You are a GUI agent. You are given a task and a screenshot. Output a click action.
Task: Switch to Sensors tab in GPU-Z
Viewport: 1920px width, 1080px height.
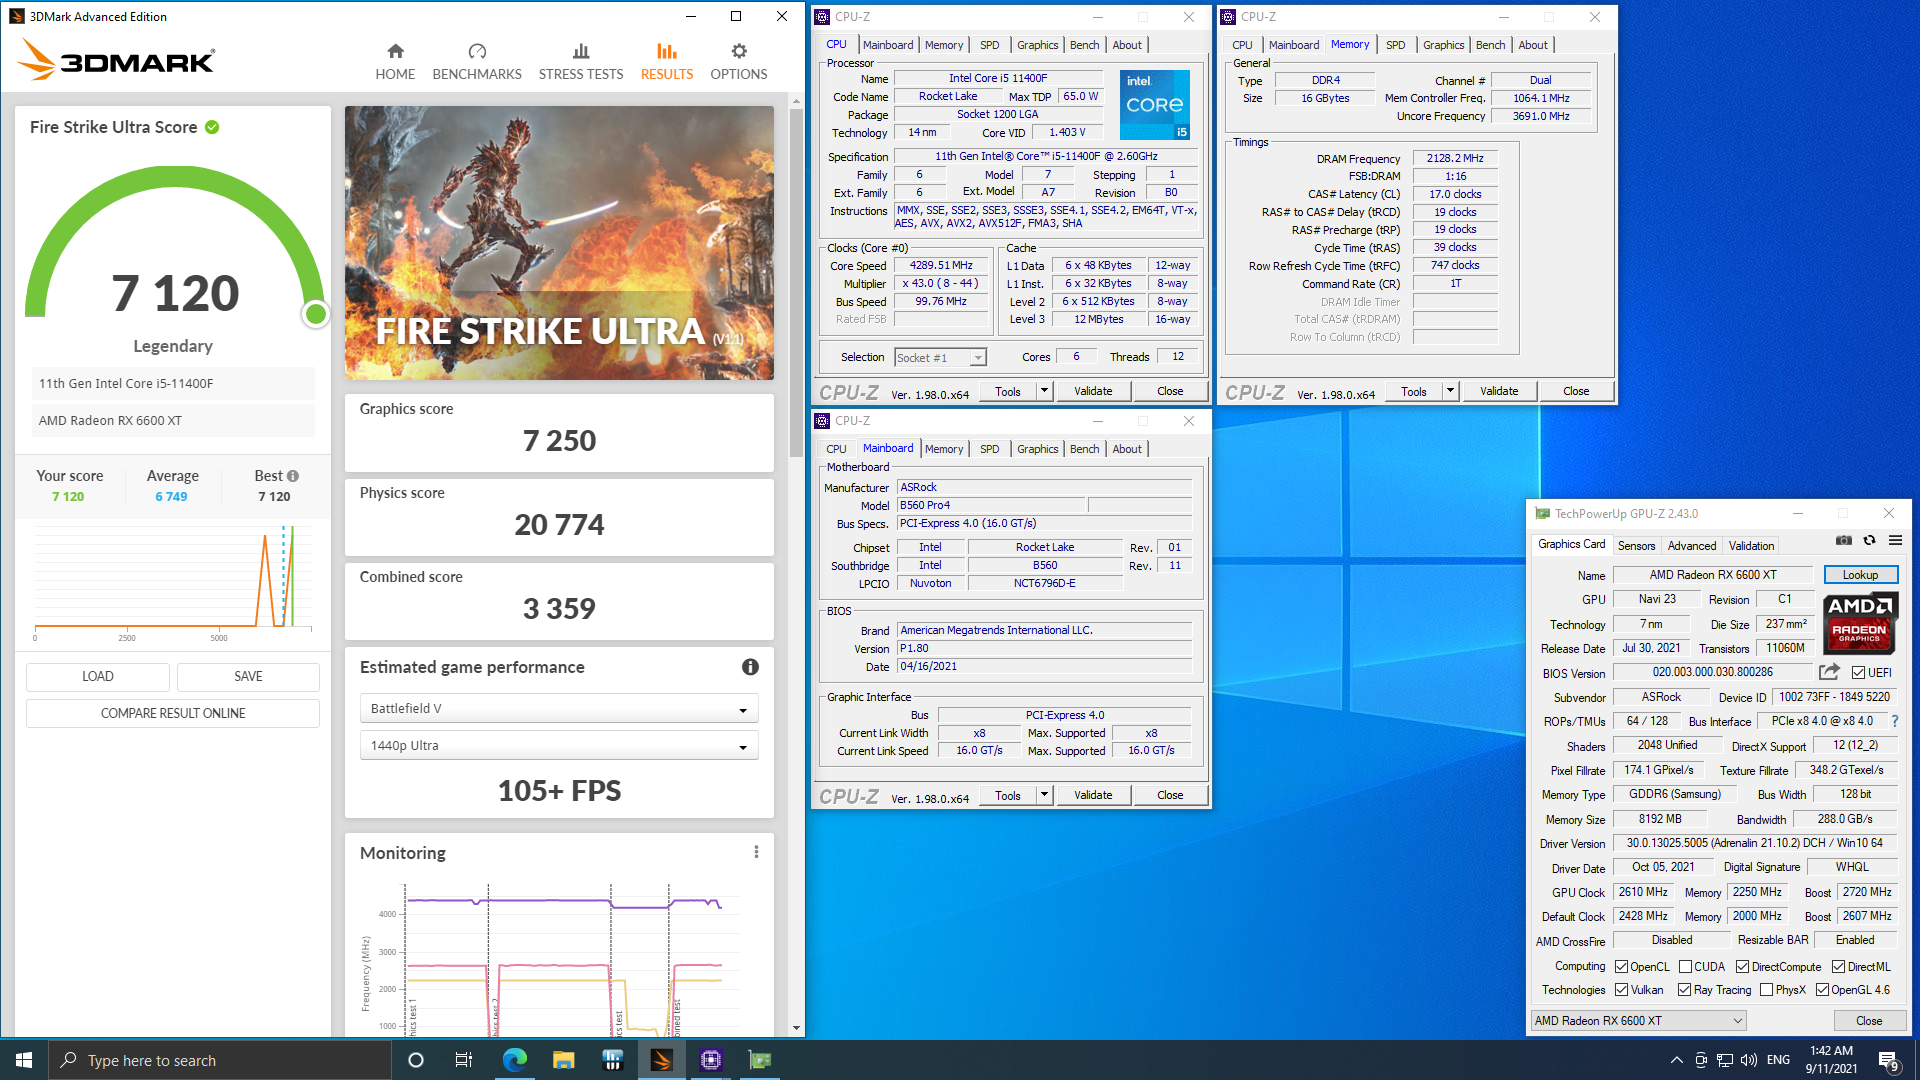(x=1636, y=546)
